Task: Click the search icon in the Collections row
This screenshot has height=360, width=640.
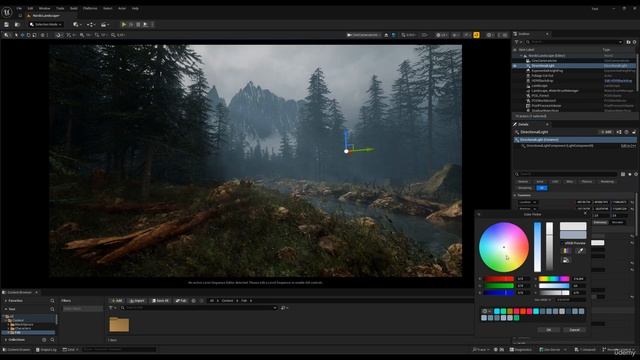Action: (x=52, y=340)
